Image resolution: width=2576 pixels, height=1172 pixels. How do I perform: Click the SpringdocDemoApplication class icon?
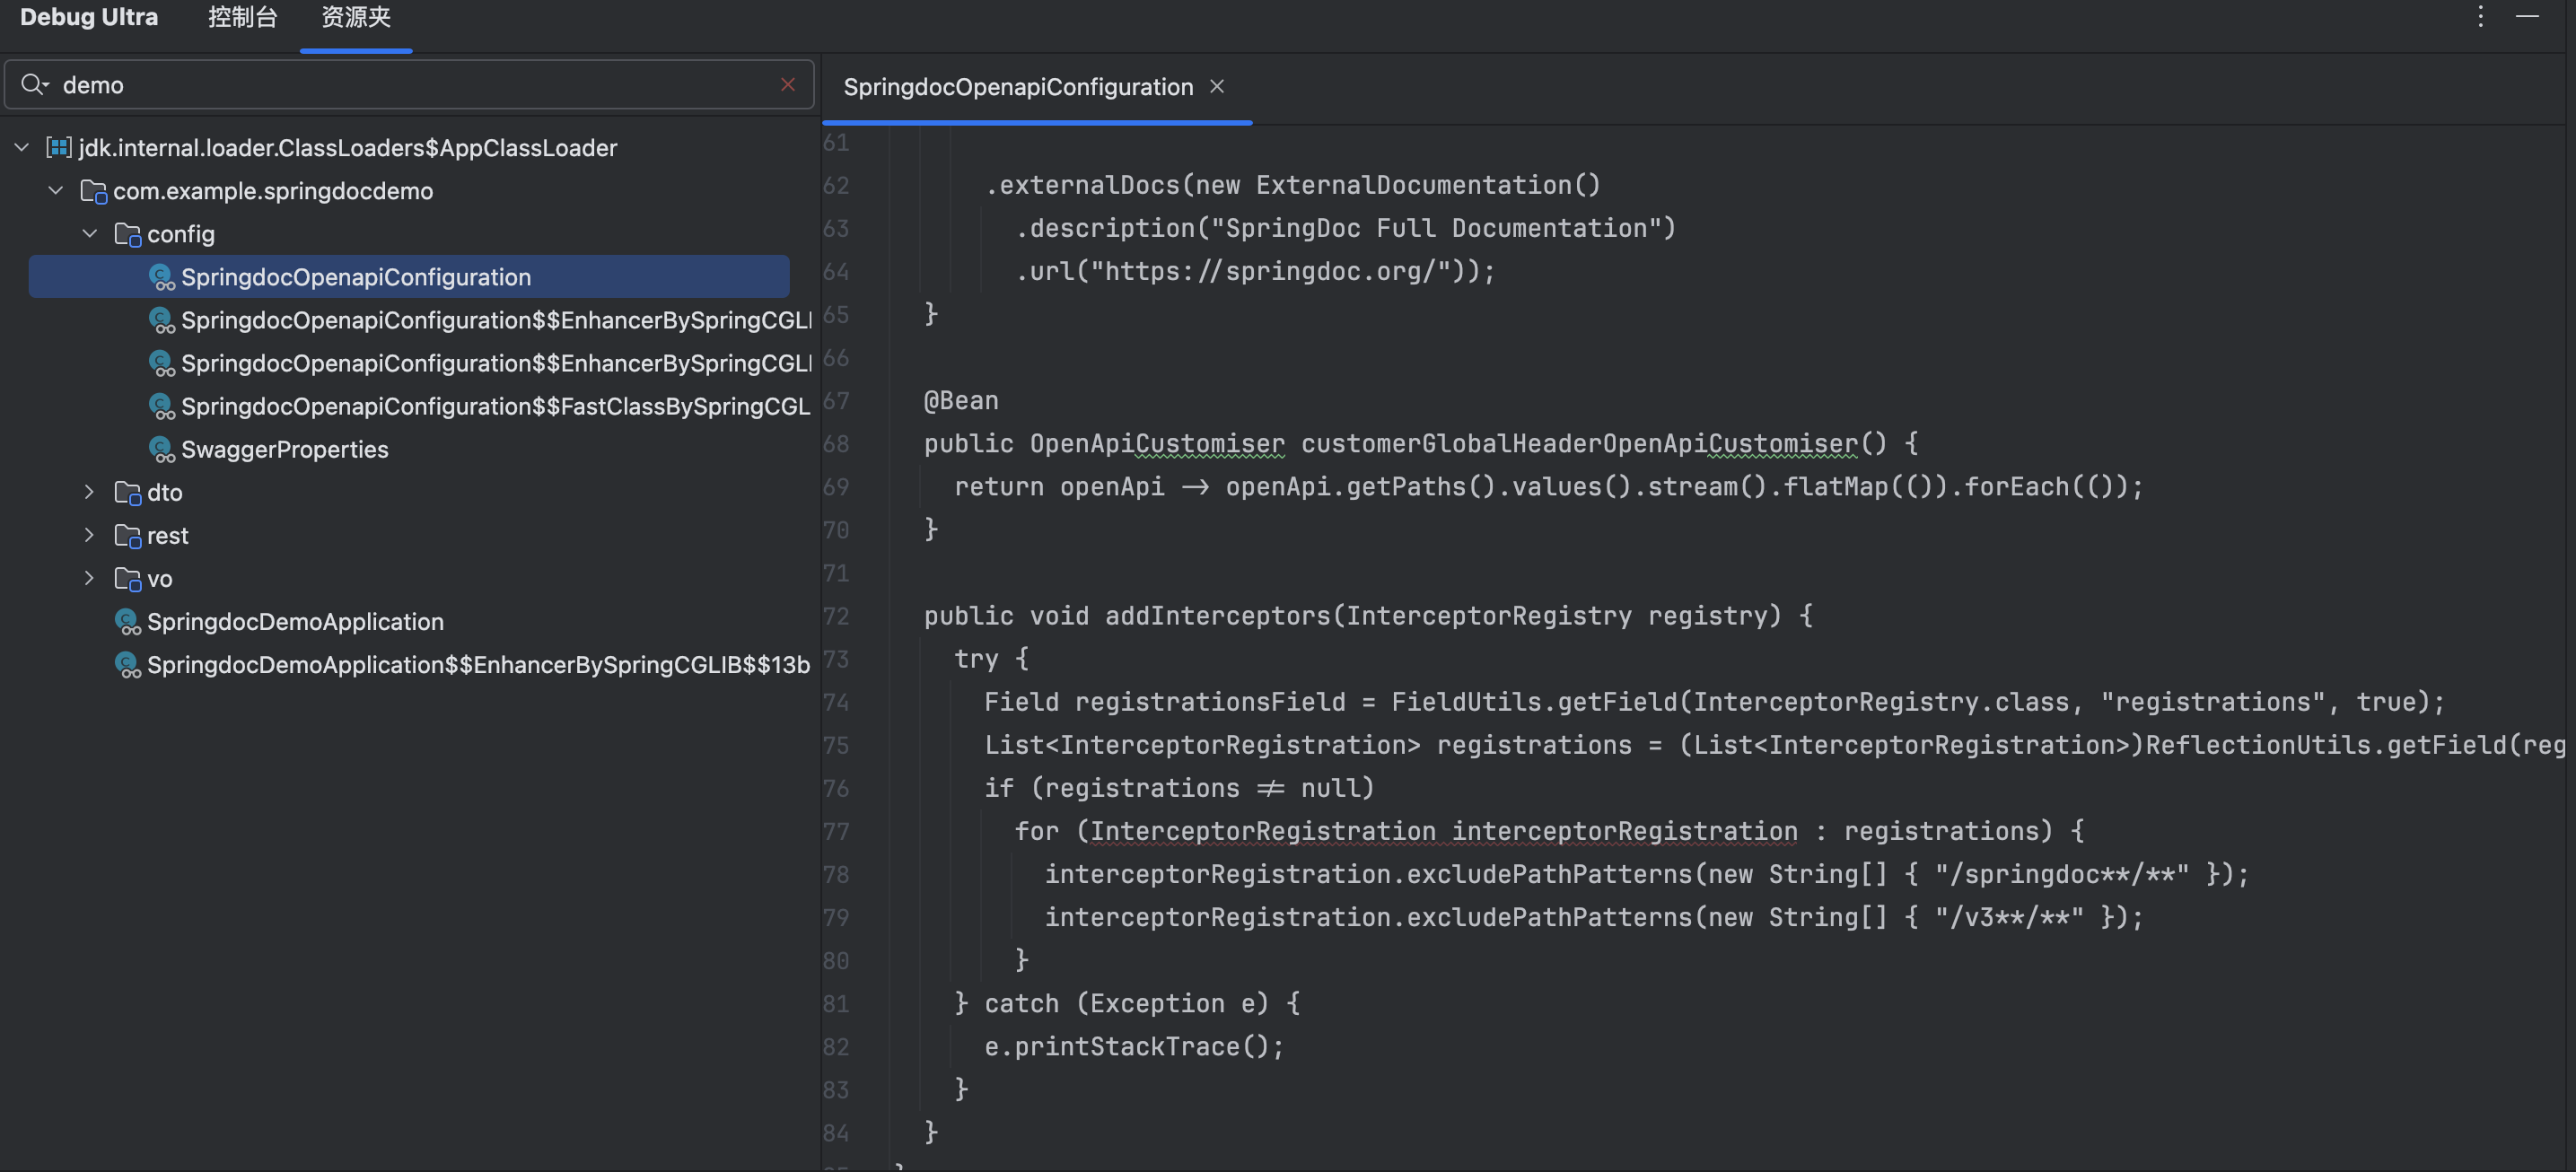tap(127, 622)
